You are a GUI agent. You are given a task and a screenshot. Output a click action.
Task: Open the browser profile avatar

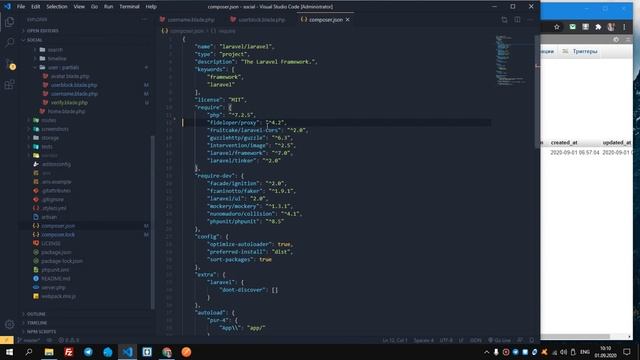pyautogui.click(x=611, y=27)
